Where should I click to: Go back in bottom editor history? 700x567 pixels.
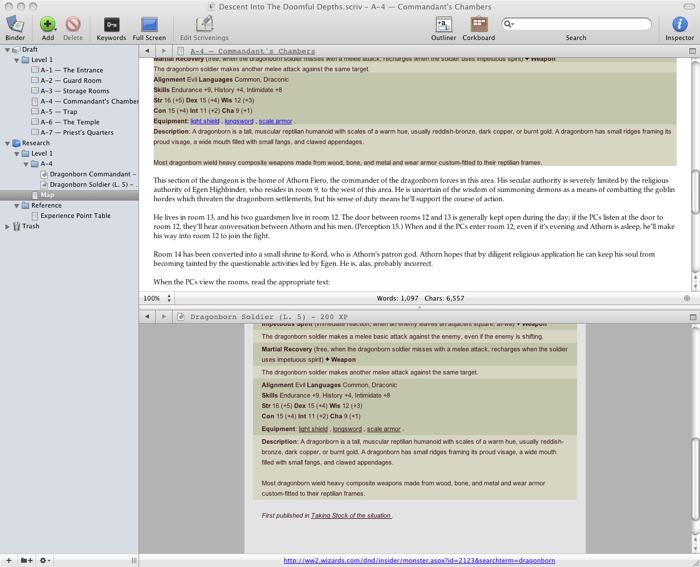tap(147, 317)
